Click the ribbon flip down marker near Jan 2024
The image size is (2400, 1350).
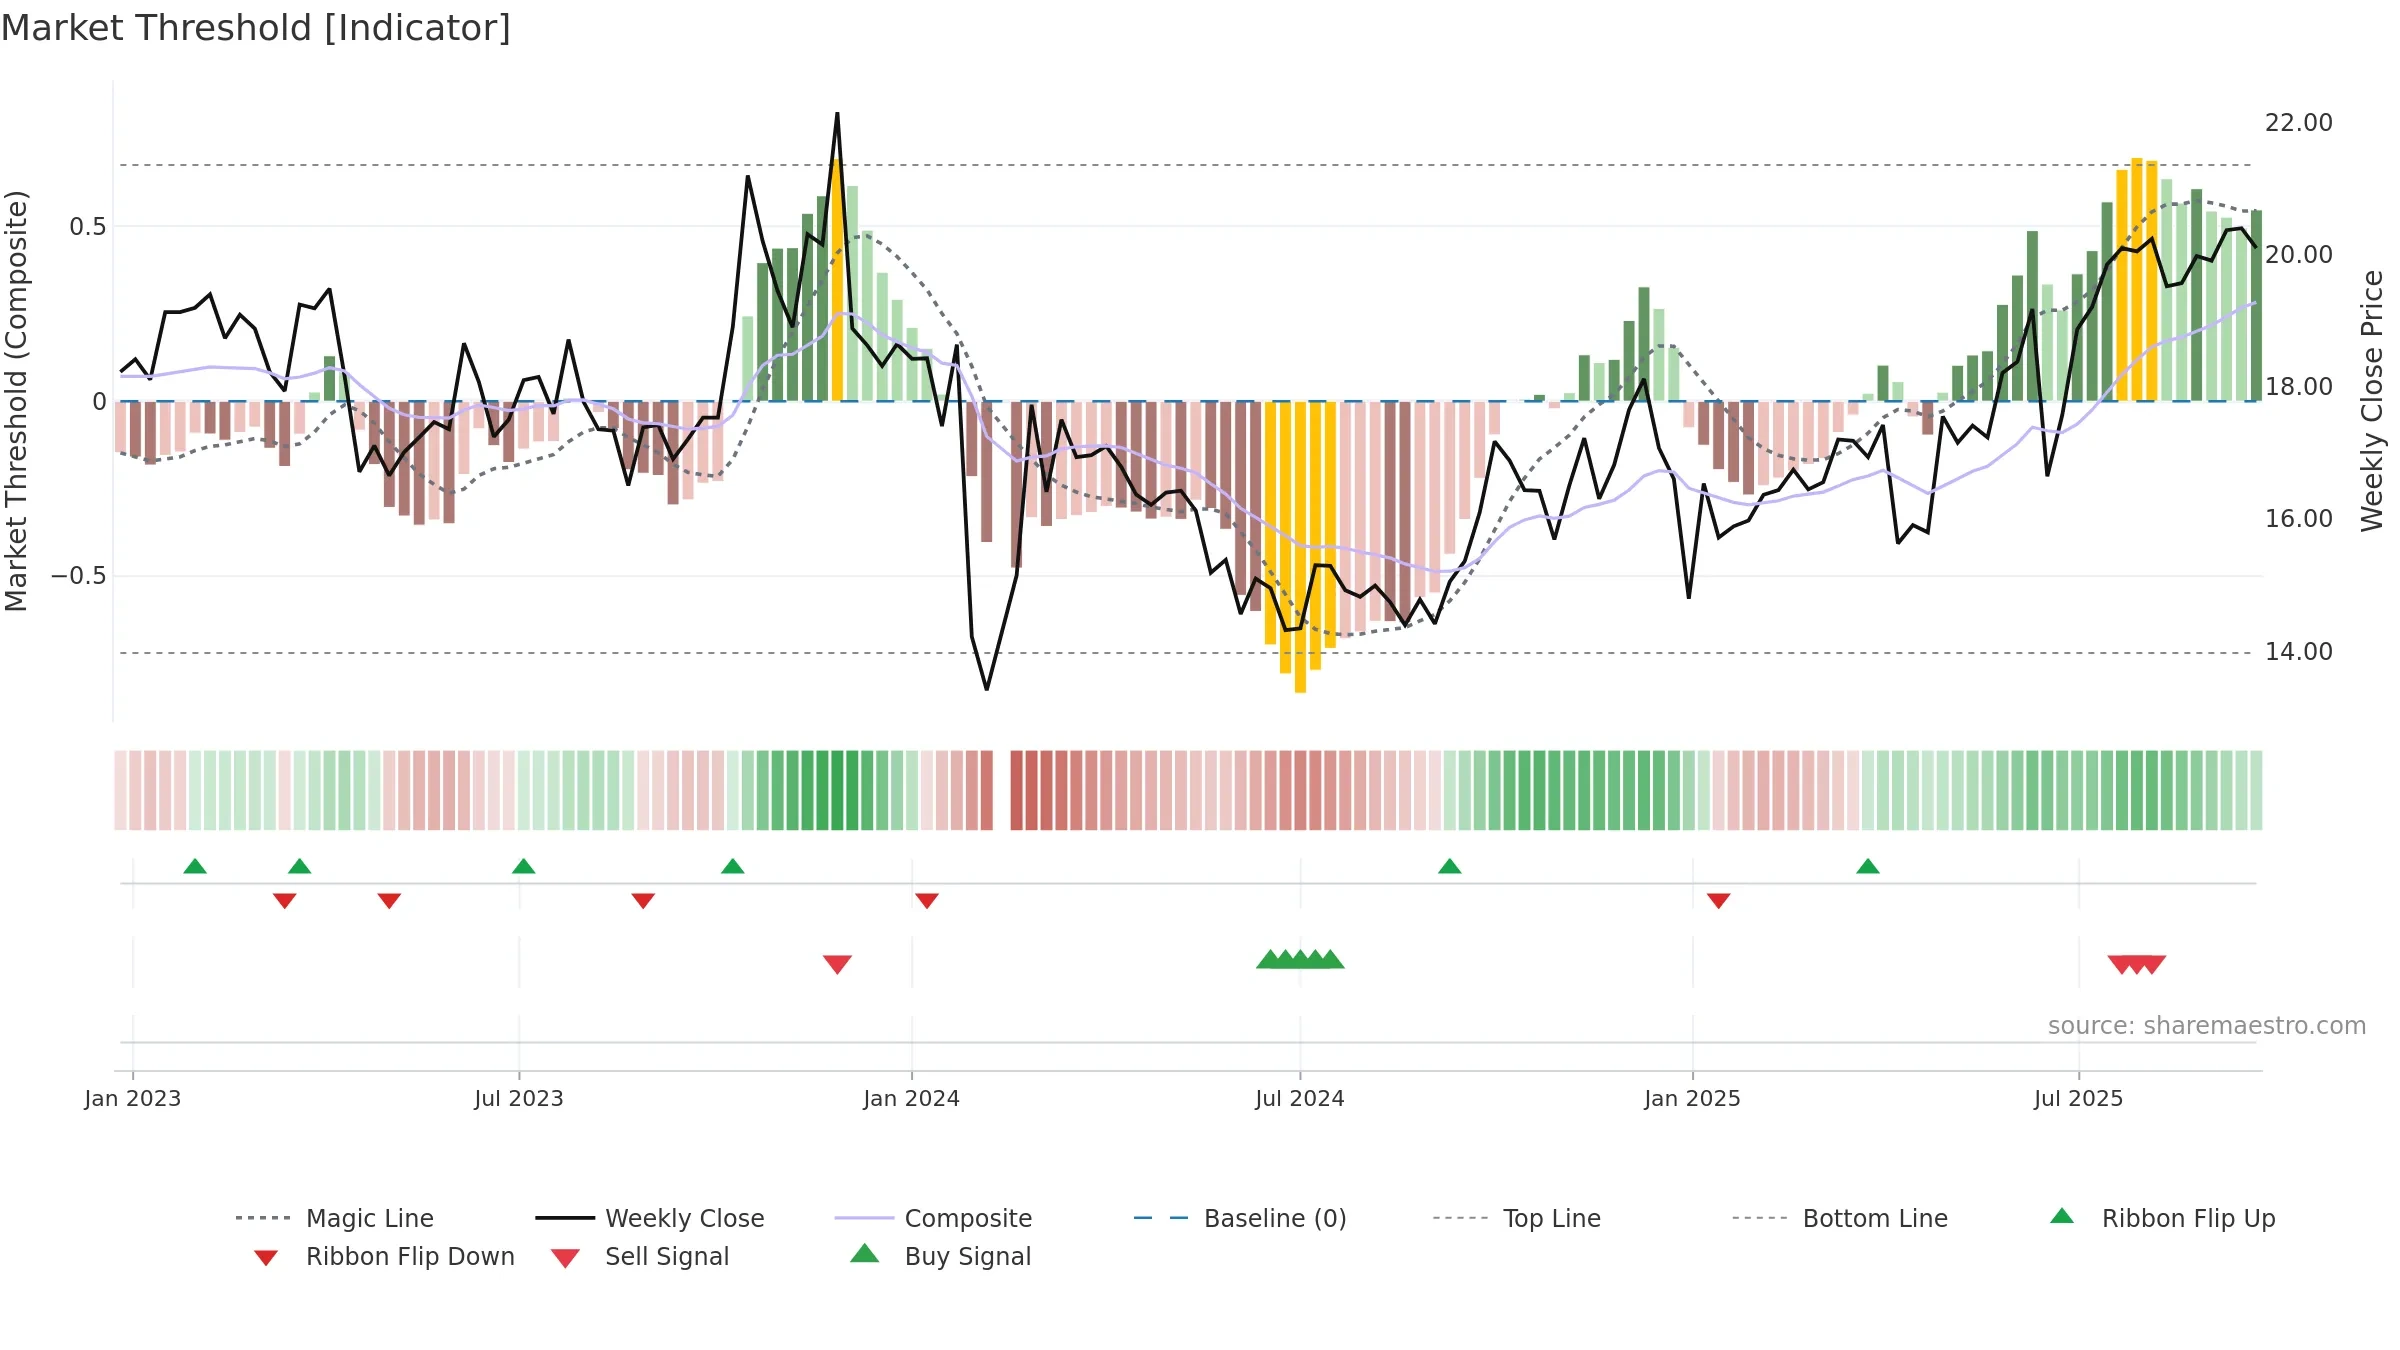click(x=927, y=900)
